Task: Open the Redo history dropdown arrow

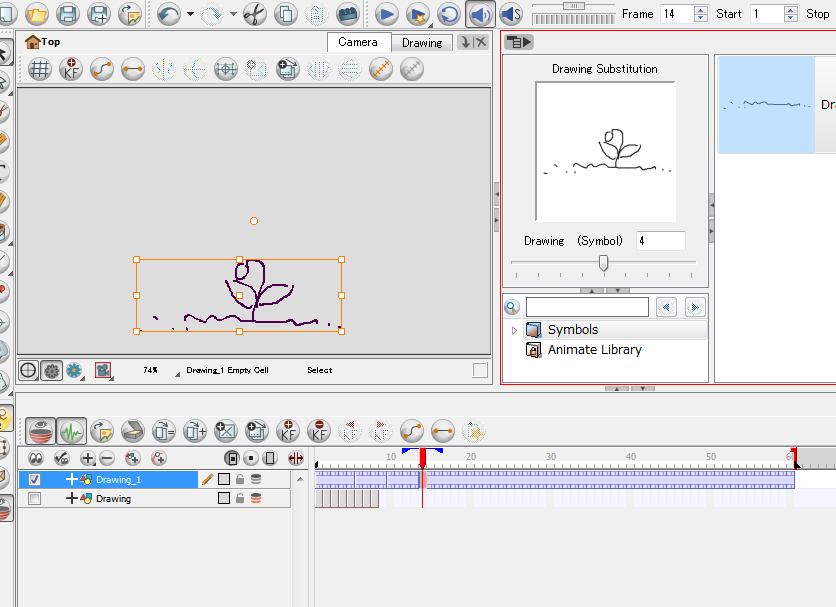Action: coord(233,14)
